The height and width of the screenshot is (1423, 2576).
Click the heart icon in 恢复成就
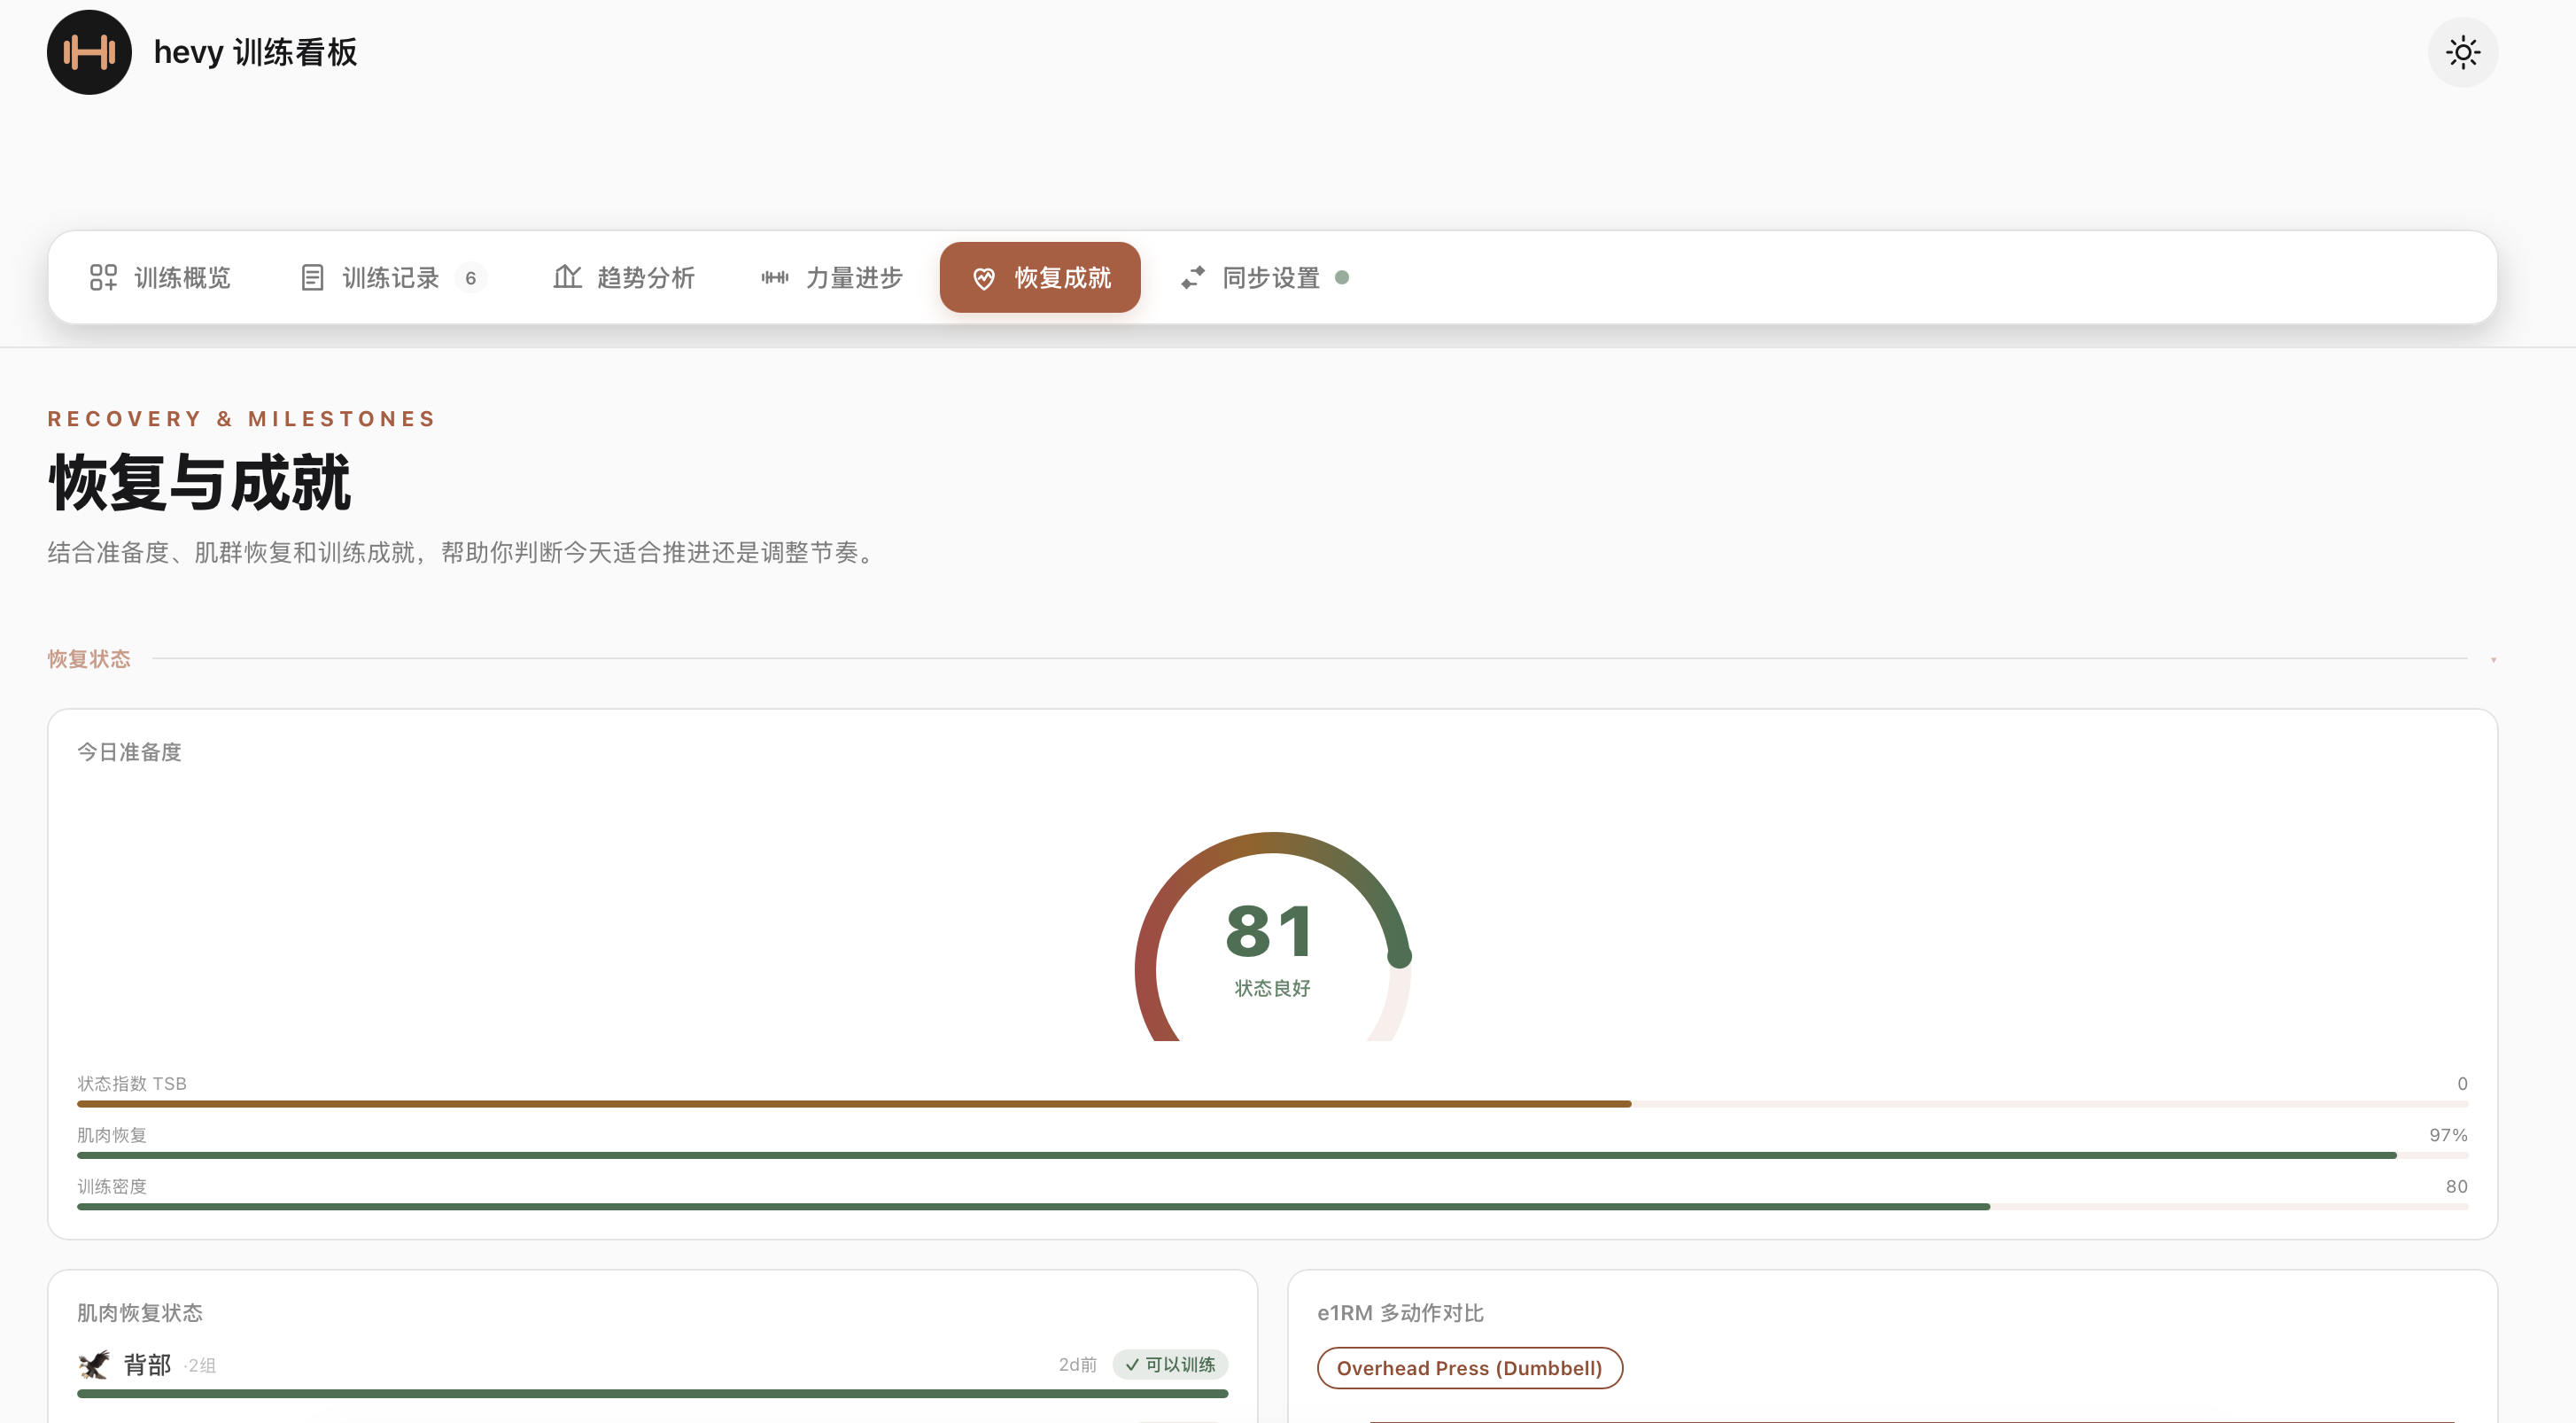[984, 279]
